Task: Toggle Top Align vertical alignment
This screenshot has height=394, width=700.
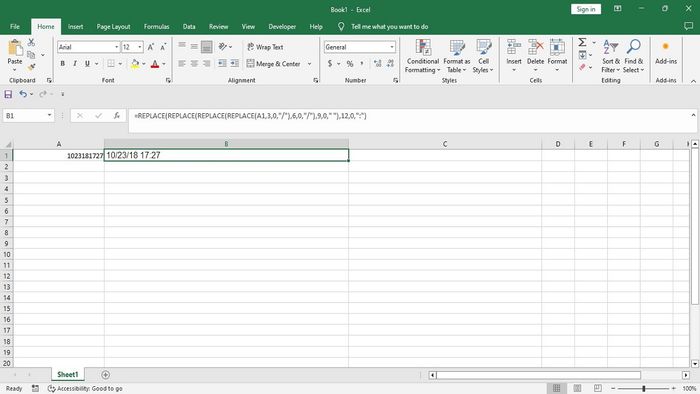Action: [182, 47]
